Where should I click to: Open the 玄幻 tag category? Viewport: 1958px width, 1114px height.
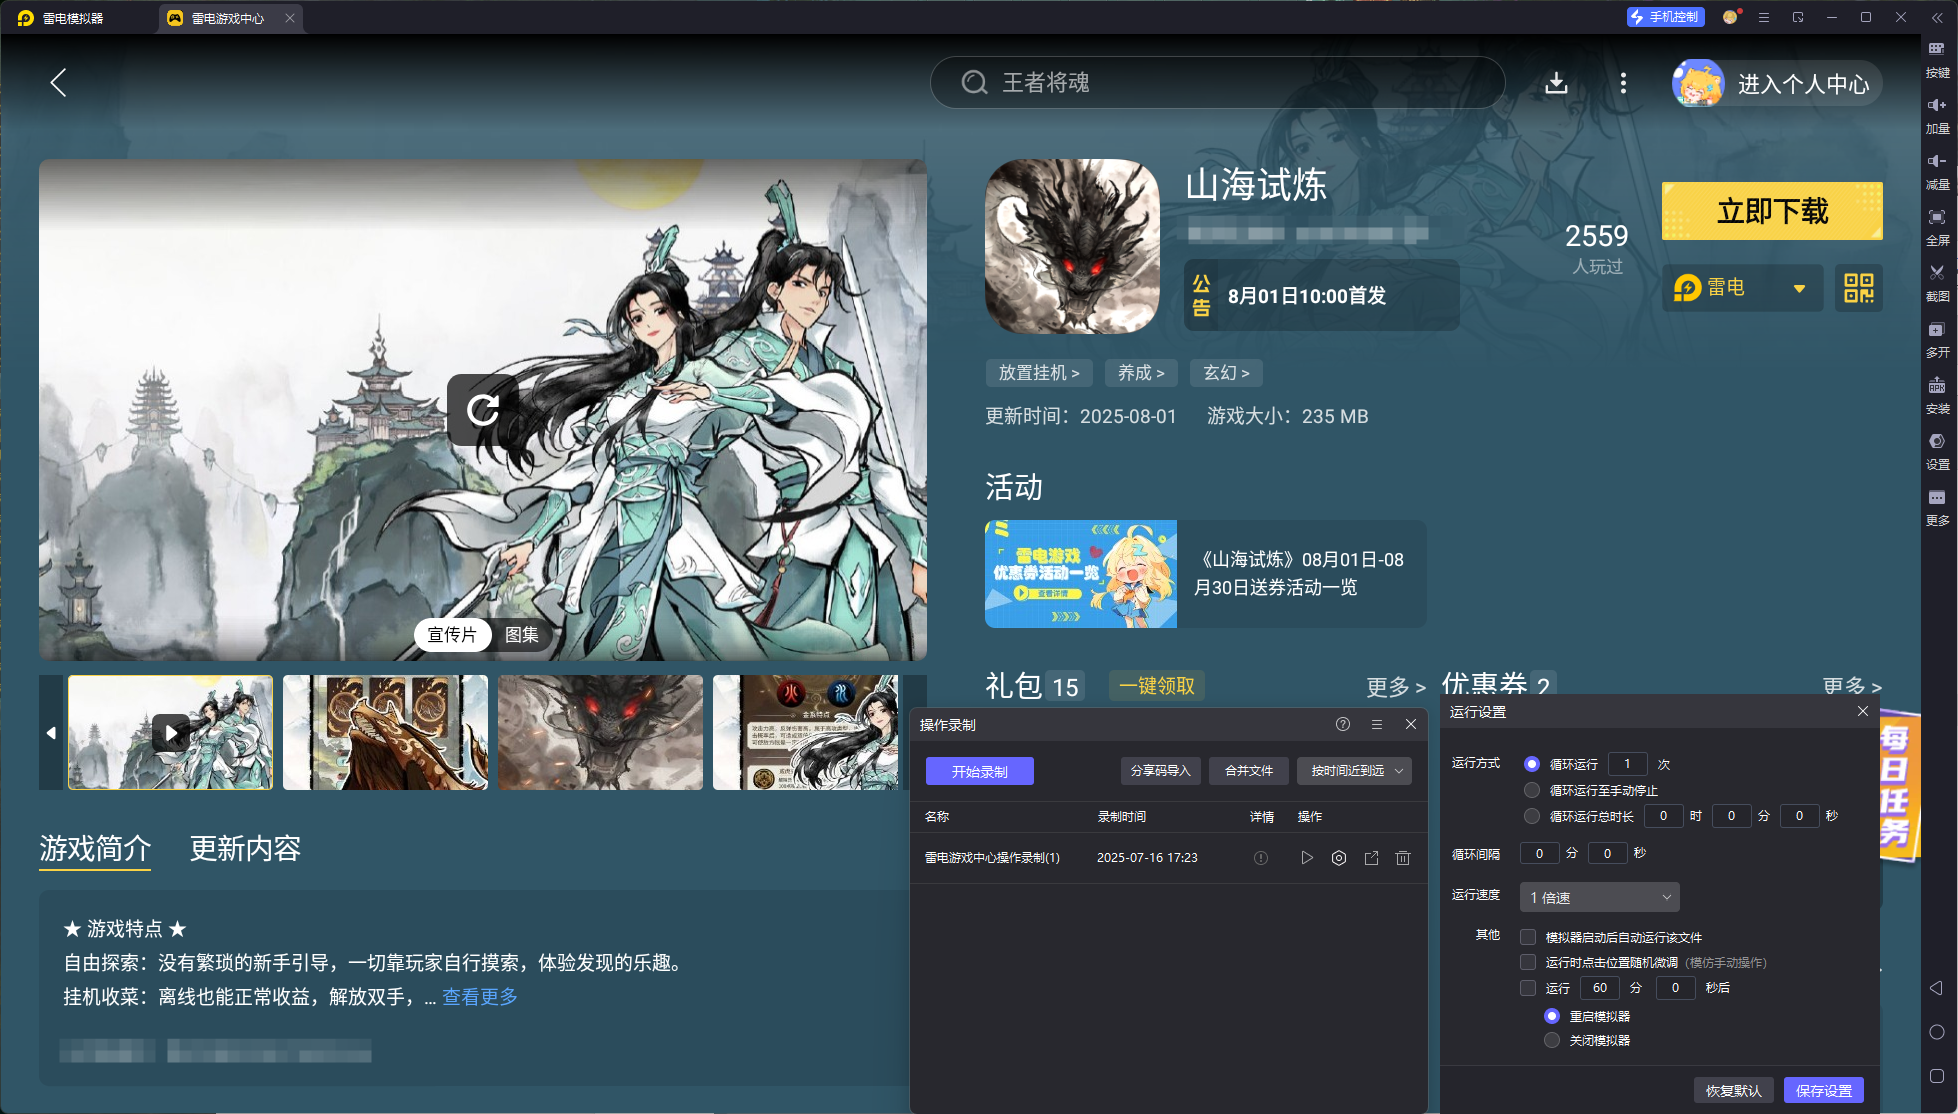click(1226, 373)
